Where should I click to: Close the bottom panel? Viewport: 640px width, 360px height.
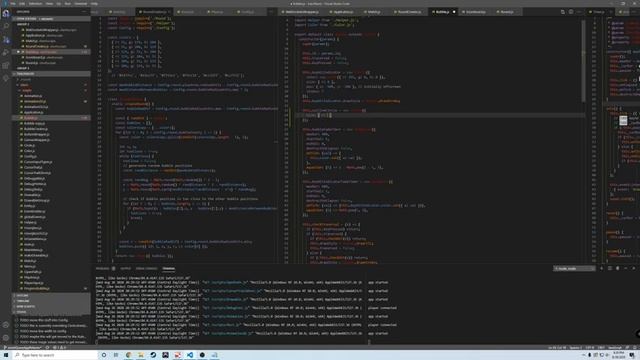point(634,269)
